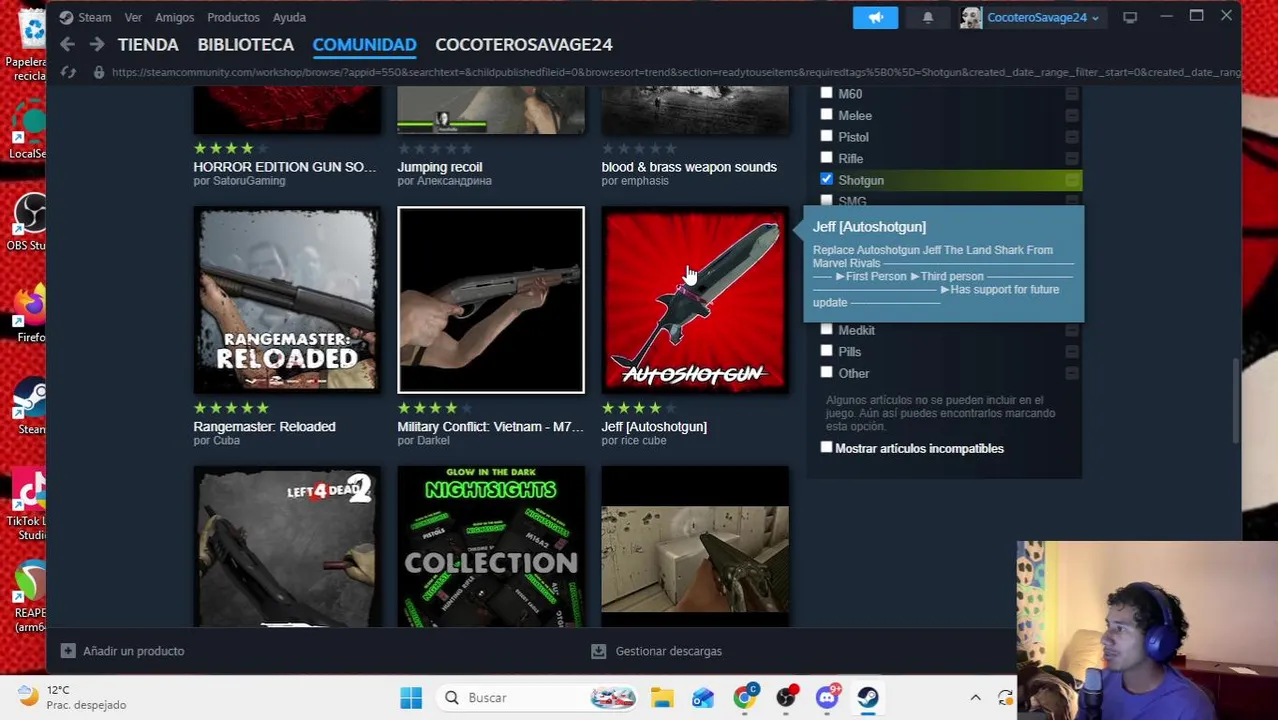Open Steam announcements megaphone button

pyautogui.click(x=875, y=17)
